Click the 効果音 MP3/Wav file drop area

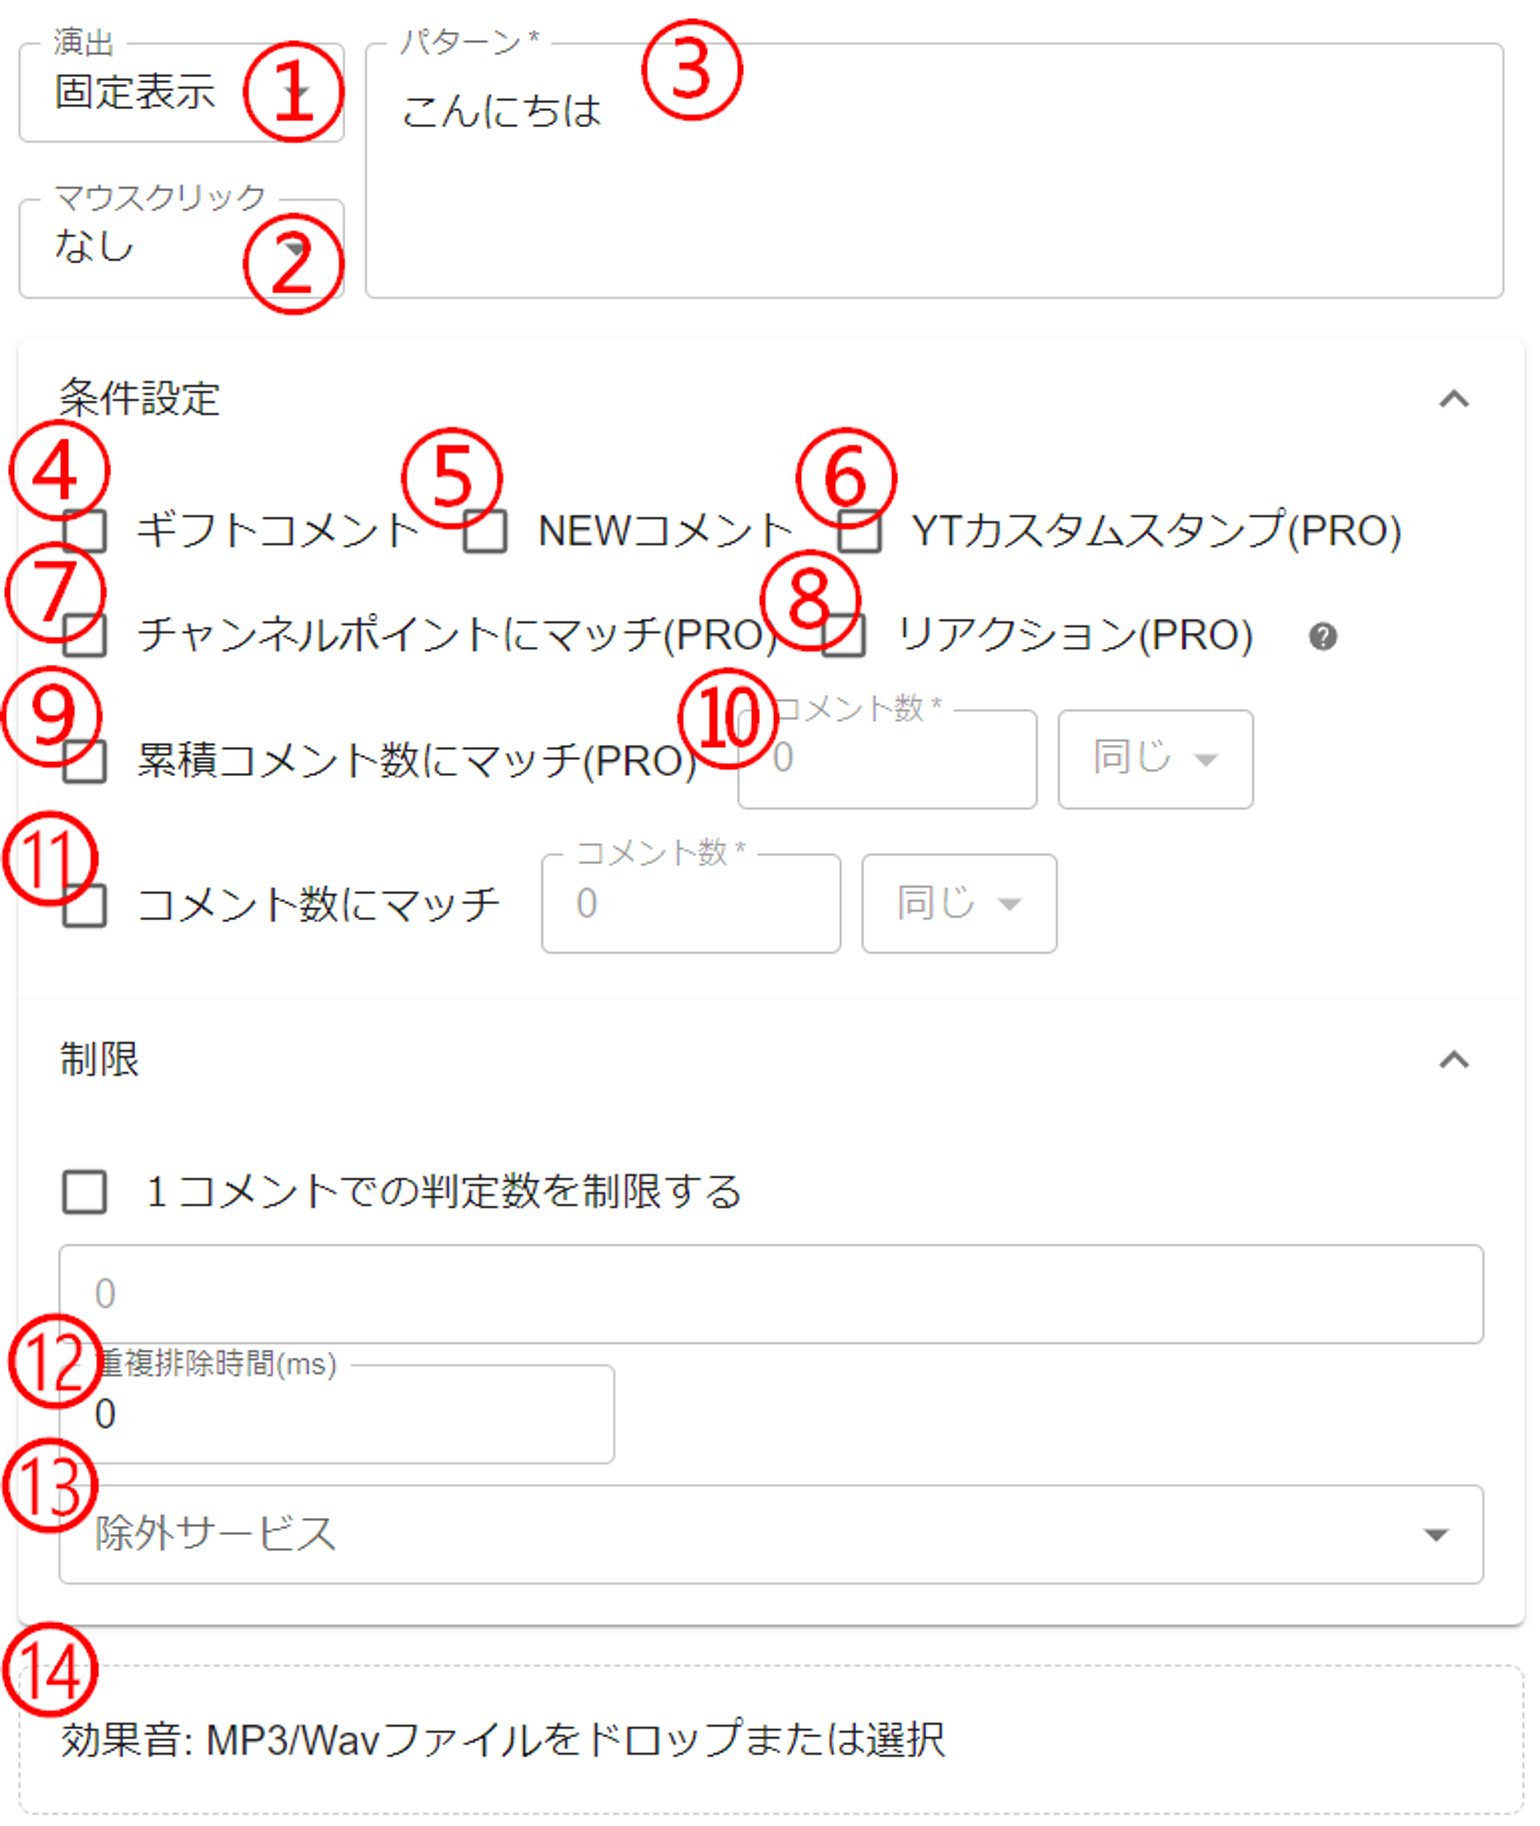(770, 1740)
